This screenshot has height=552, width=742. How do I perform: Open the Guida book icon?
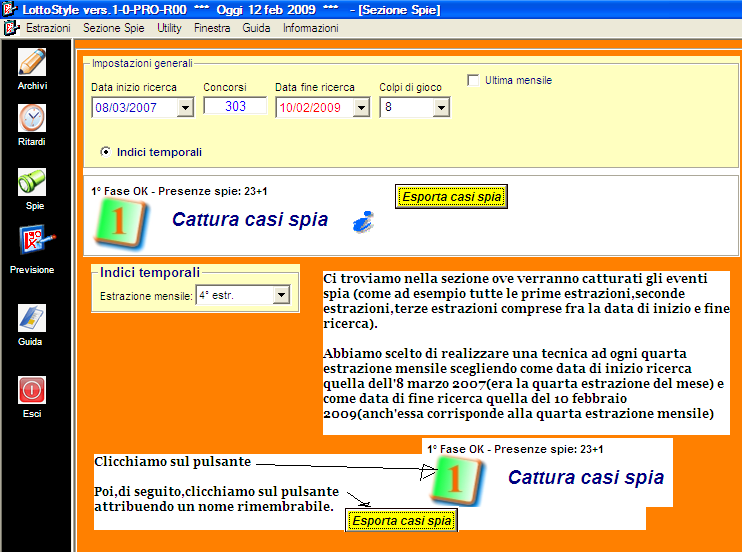(32, 318)
